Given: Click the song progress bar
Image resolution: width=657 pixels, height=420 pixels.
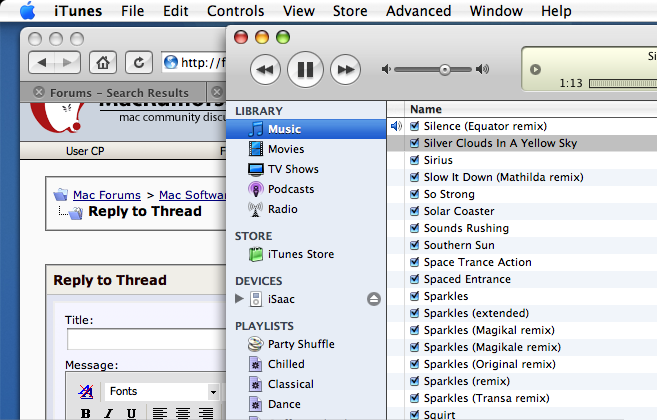Looking at the screenshot, I should point(623,83).
